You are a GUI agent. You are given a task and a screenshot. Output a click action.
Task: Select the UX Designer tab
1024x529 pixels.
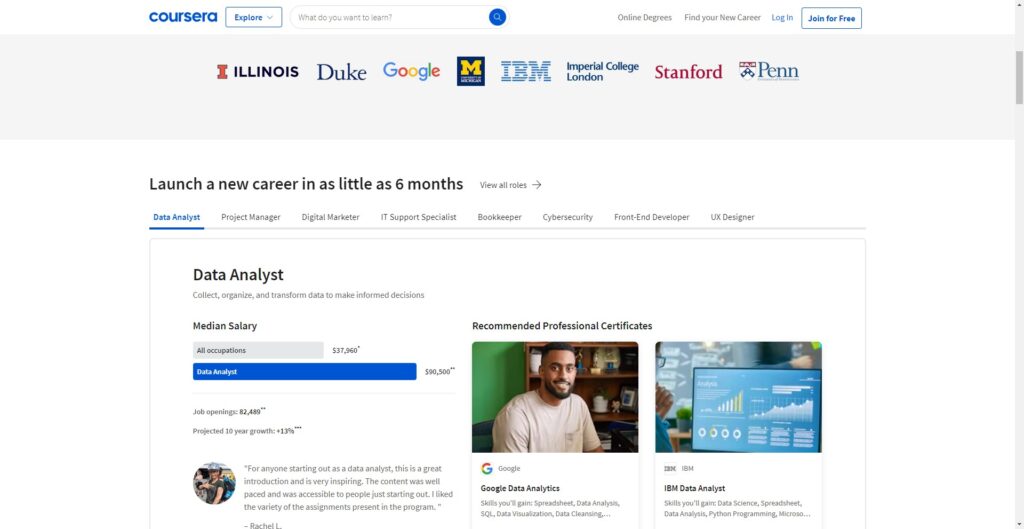(732, 217)
